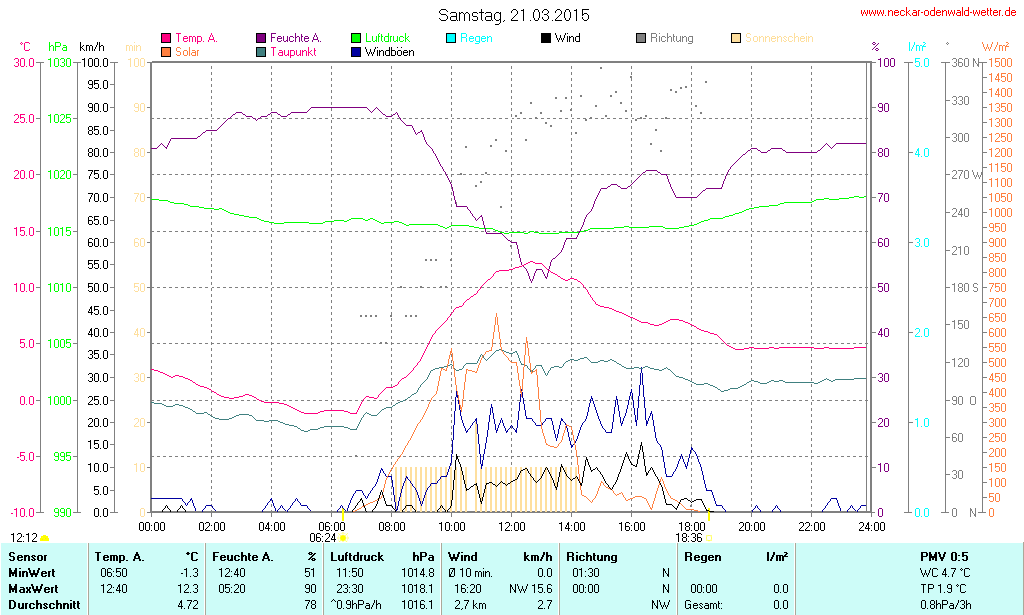The width and height of the screenshot is (1024, 615).
Task: Select the Sensor column header in table
Action: pos(28,556)
